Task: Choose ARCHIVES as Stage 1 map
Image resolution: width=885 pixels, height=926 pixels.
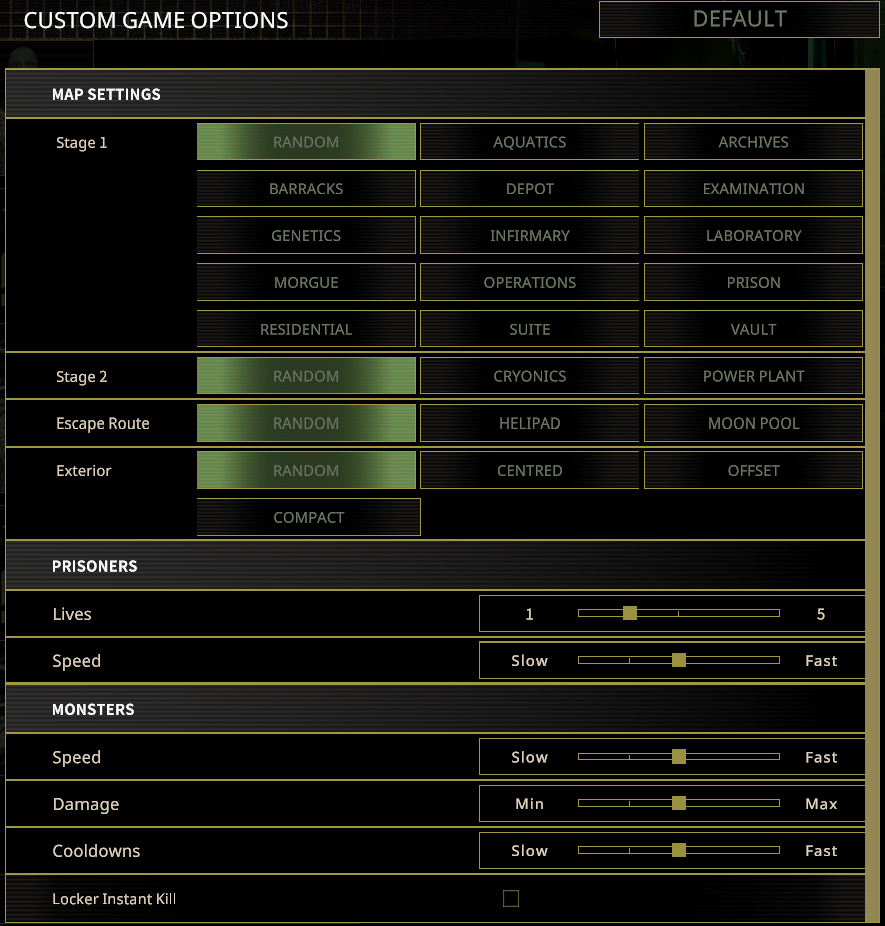Action: tap(753, 142)
